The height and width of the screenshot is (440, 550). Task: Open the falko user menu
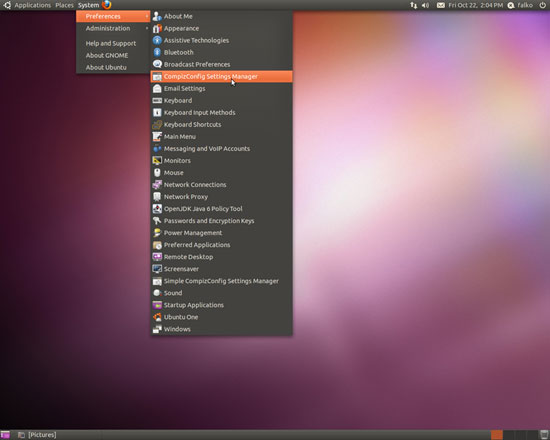click(521, 5)
